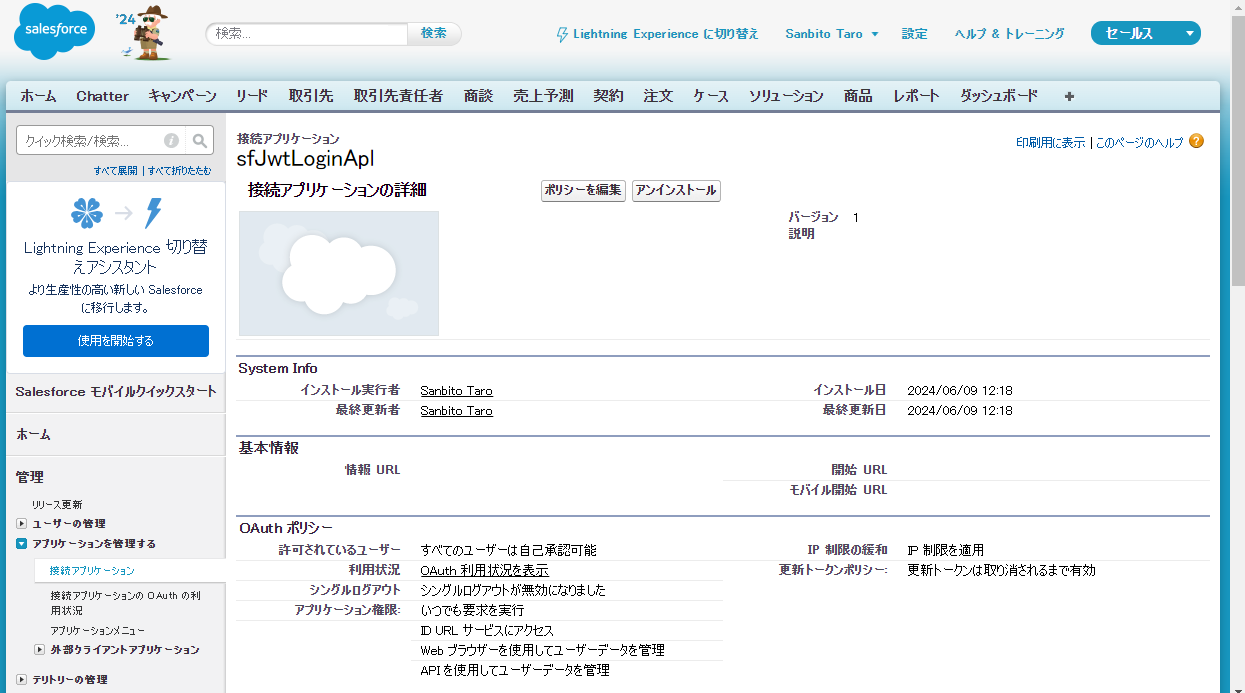Open ヘルプ & トレーニング link

point(1010,34)
